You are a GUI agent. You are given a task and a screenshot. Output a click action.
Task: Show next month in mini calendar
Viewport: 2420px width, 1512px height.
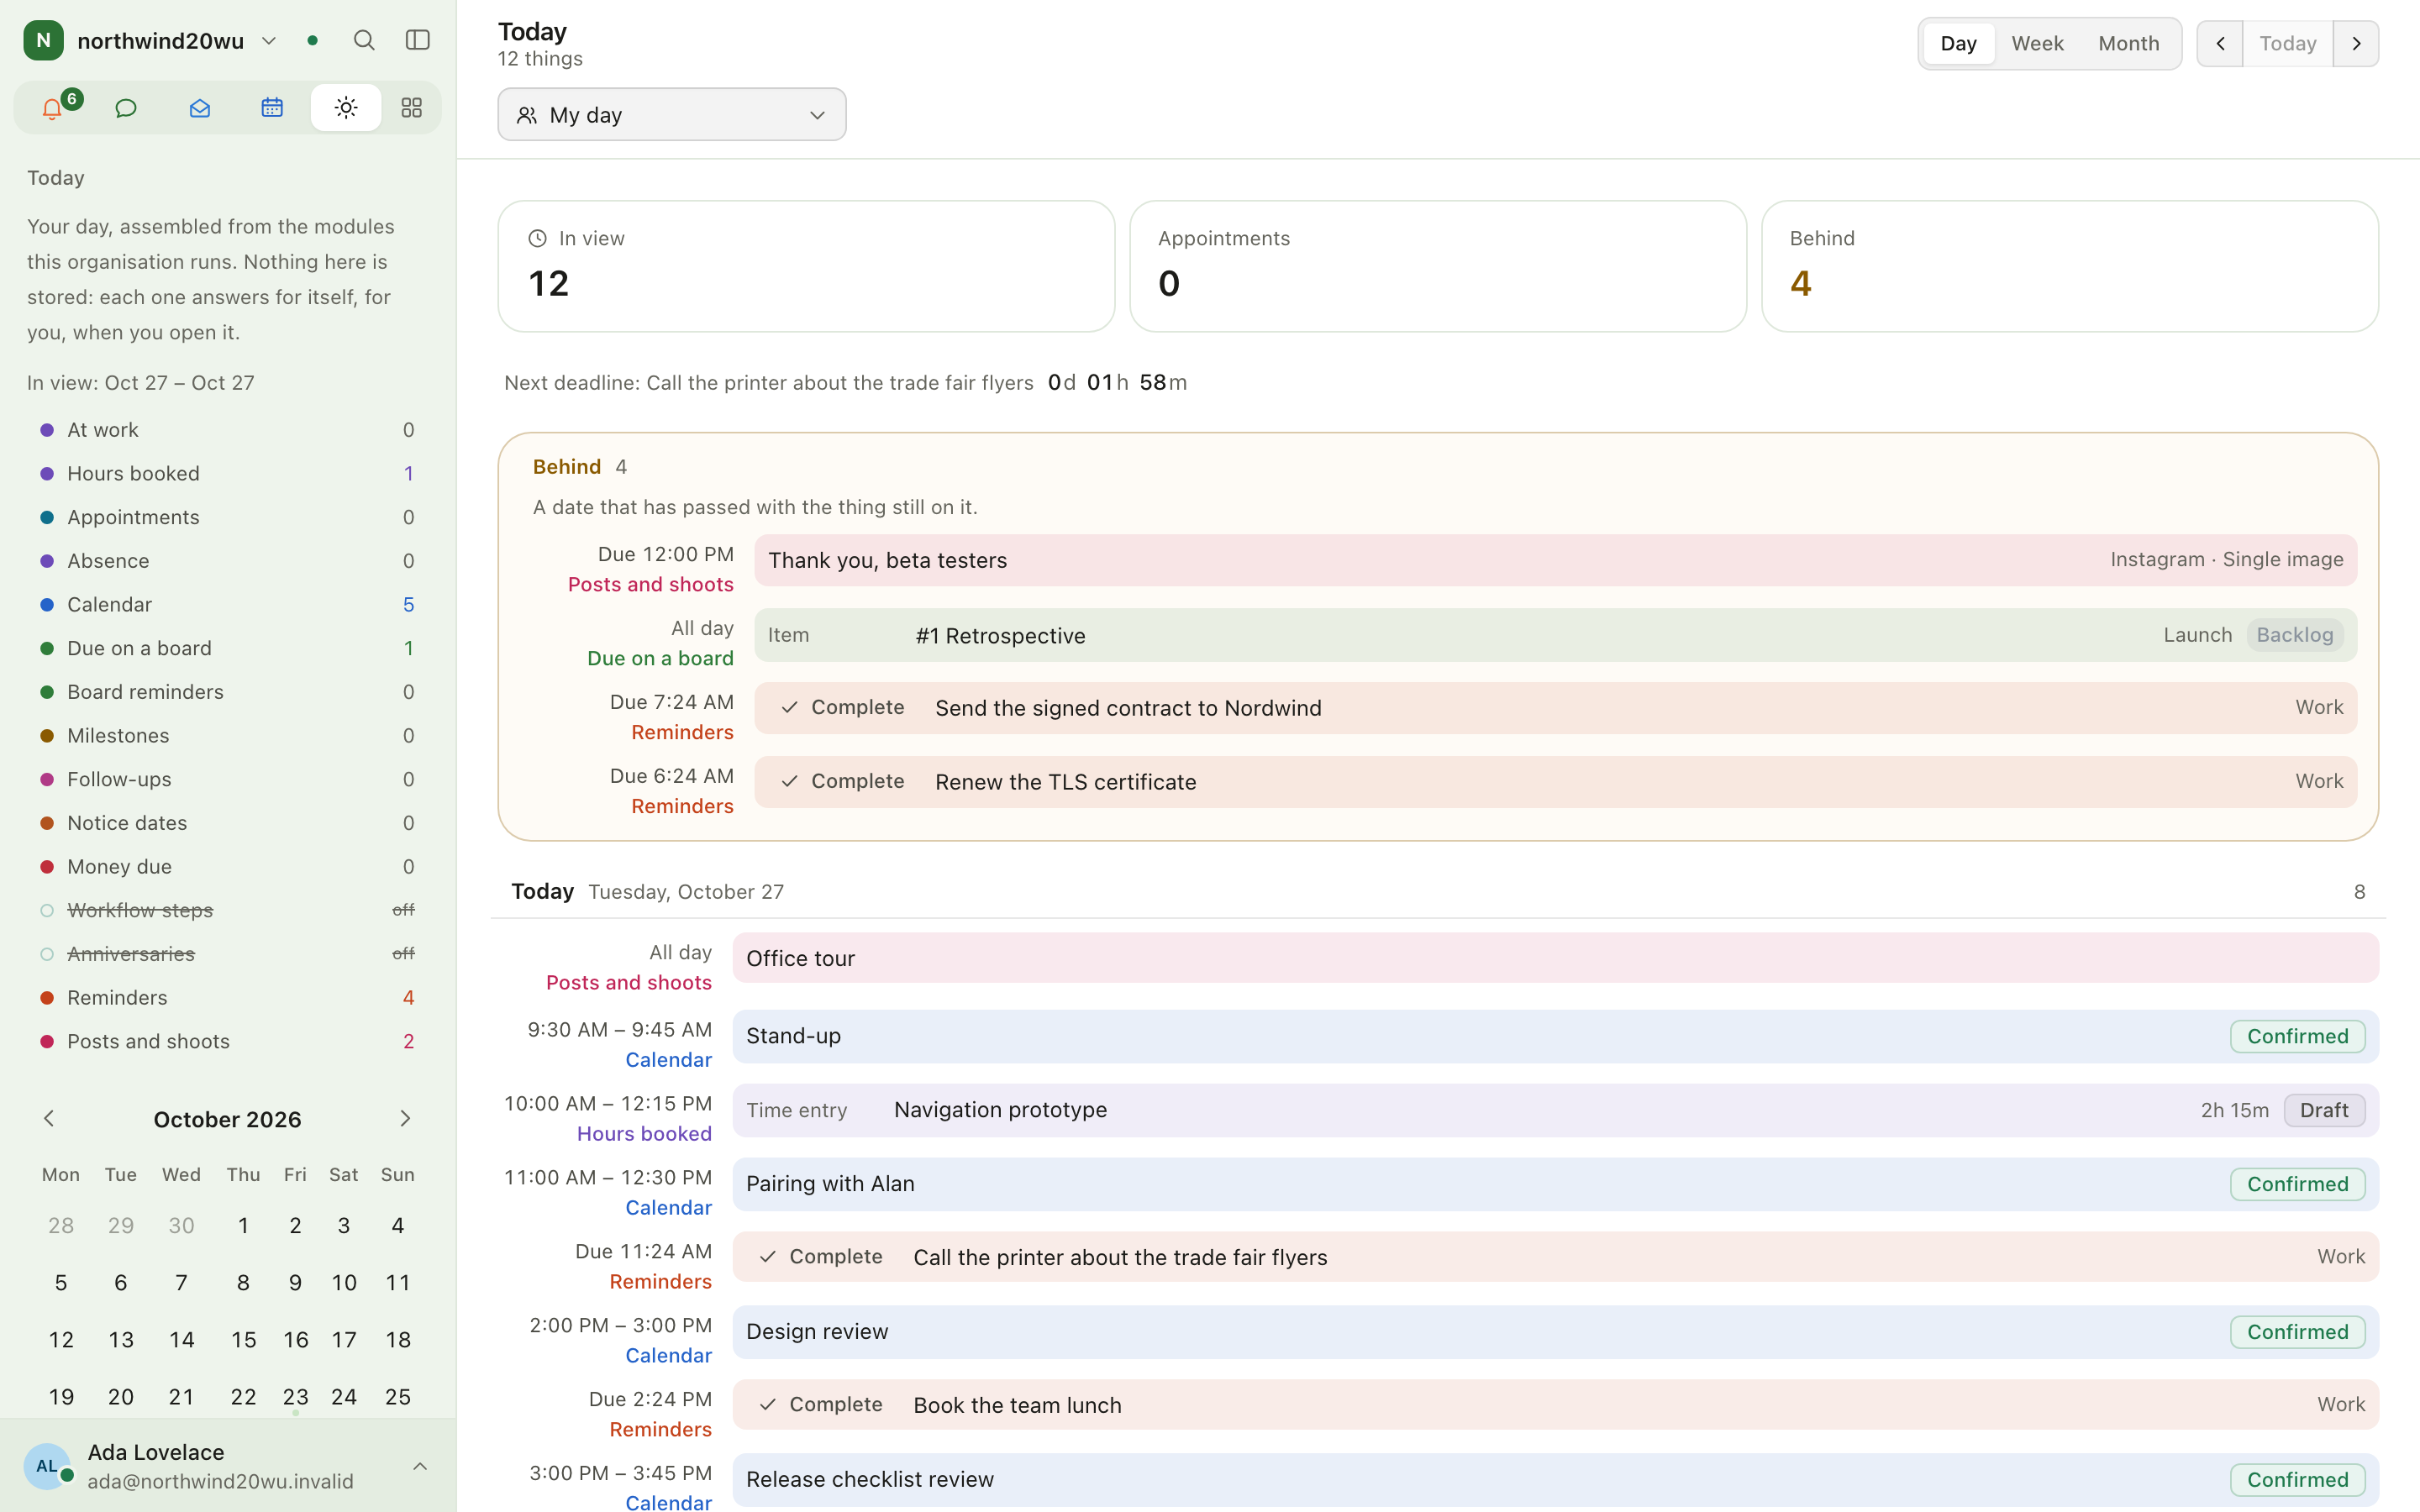(405, 1118)
